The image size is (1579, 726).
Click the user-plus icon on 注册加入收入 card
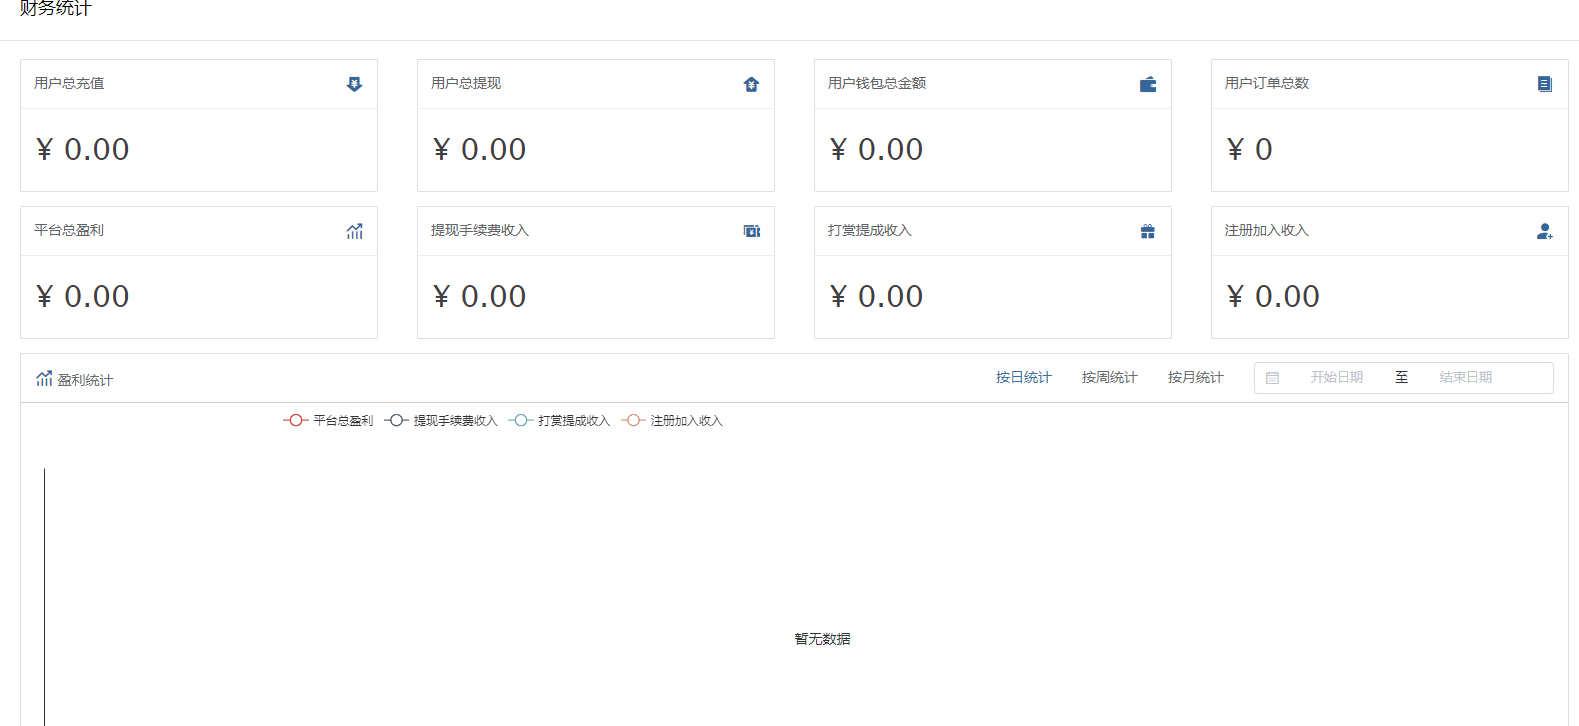coord(1545,231)
